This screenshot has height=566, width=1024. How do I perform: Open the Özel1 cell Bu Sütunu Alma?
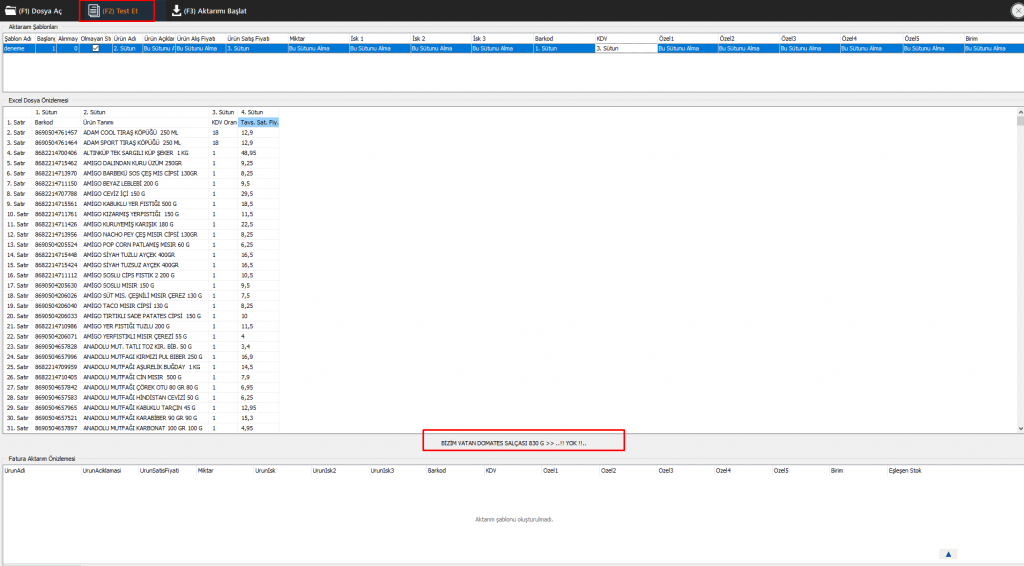coord(687,48)
